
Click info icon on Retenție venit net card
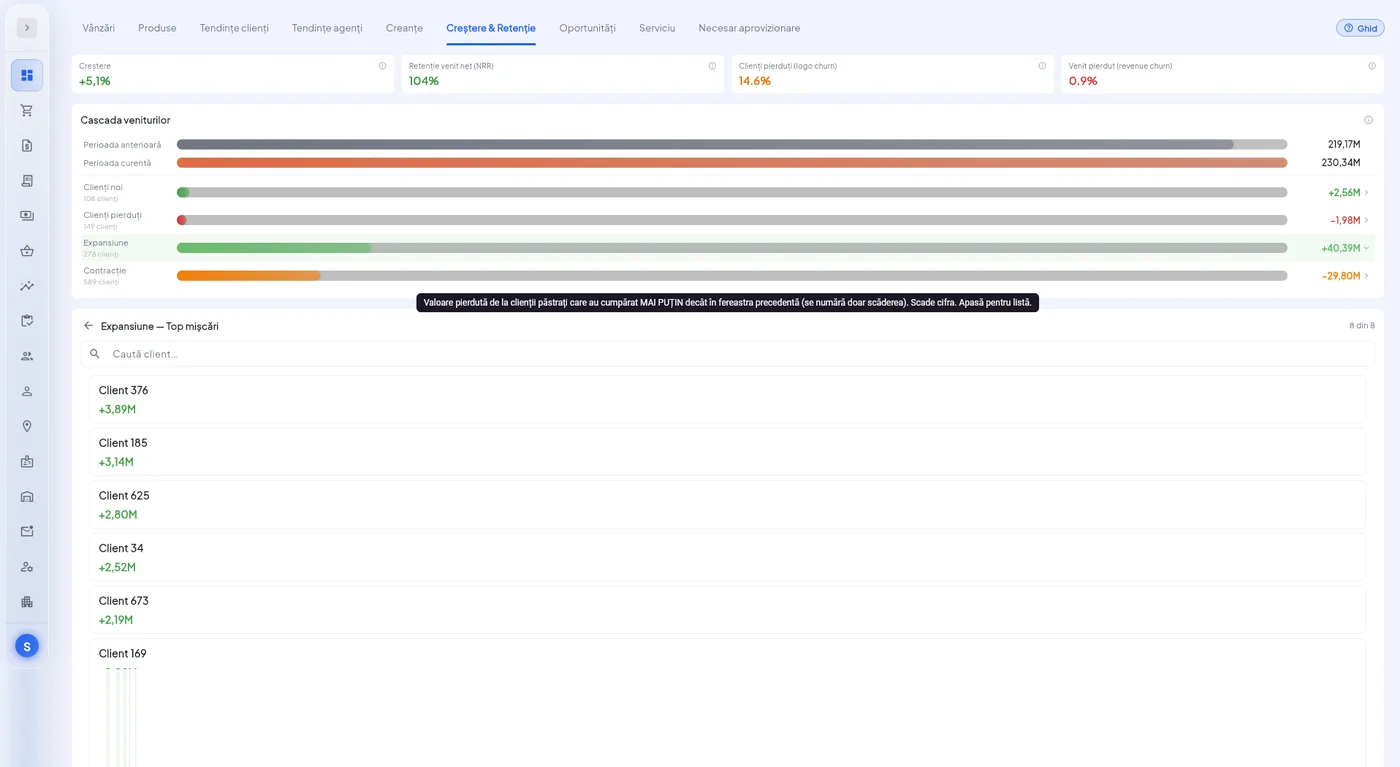(x=712, y=66)
